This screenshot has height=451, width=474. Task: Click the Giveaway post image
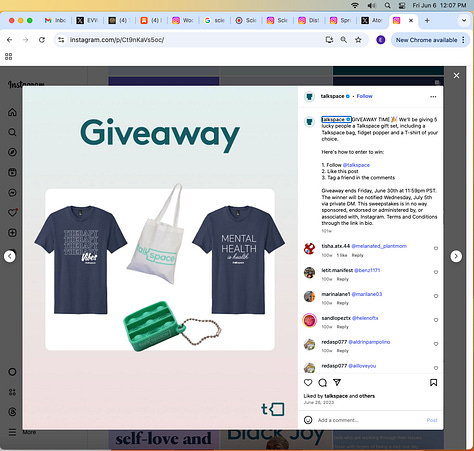point(160,258)
